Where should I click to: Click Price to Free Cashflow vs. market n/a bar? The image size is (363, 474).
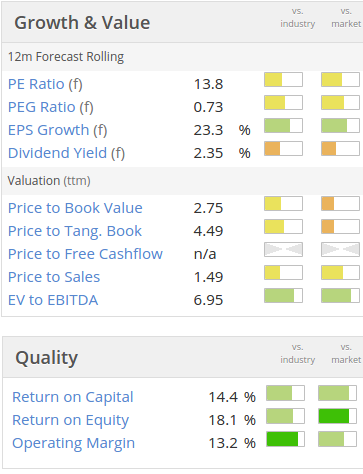tap(341, 250)
